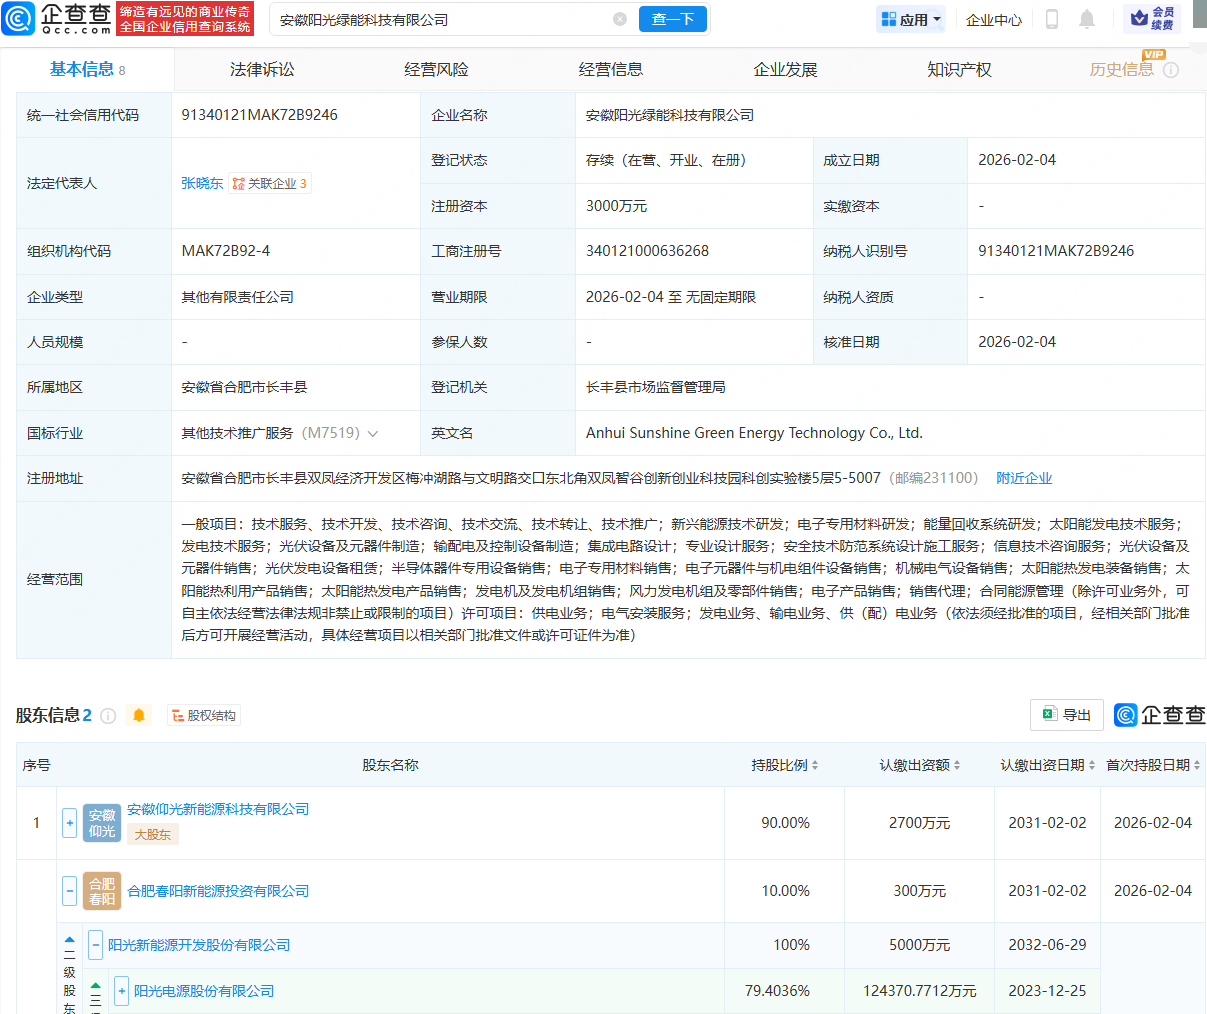Collapse 合肥春阳新能源投资有限公司 row
The width and height of the screenshot is (1207, 1014).
(69, 891)
